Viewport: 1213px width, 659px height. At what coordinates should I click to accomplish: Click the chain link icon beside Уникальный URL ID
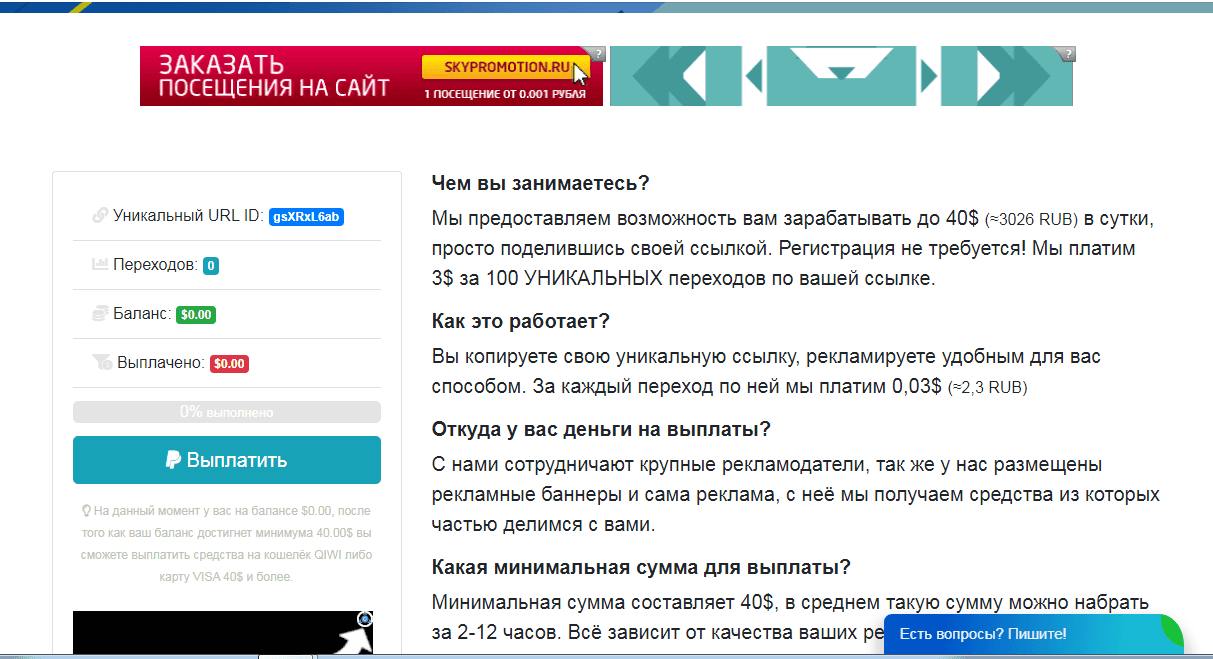(100, 215)
